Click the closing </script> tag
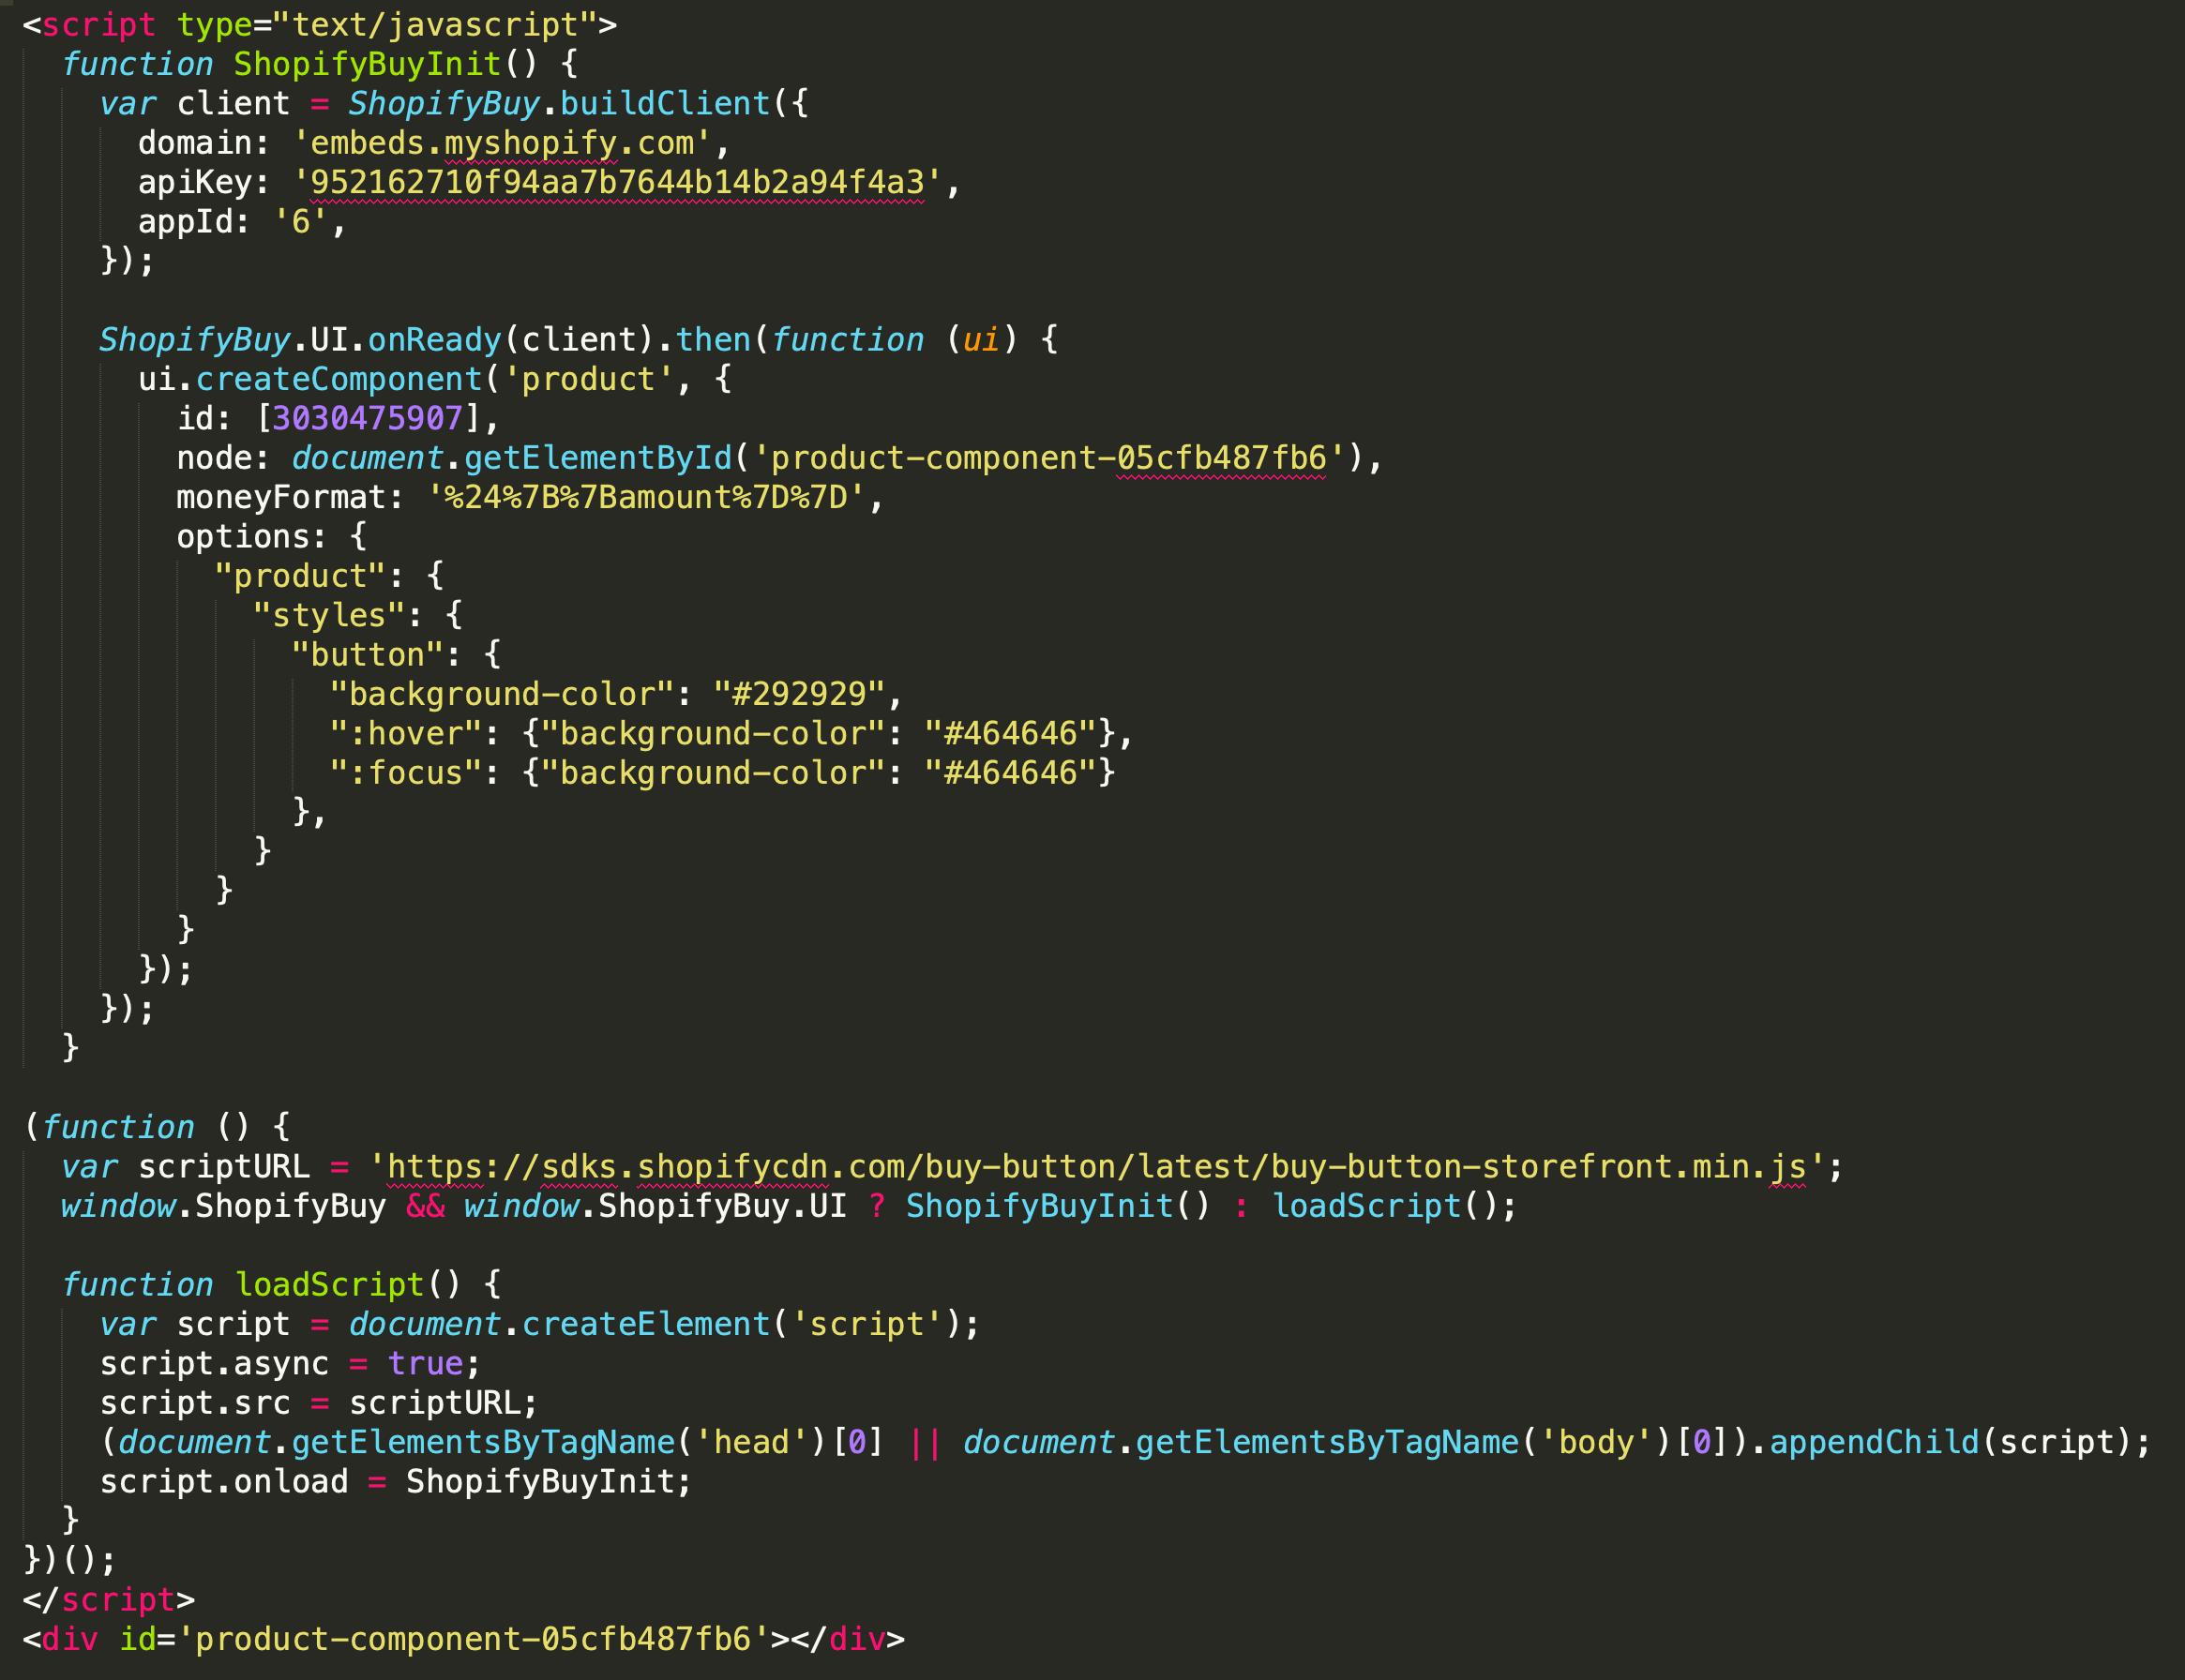Image resolution: width=2185 pixels, height=1680 pixels. click(x=109, y=1599)
